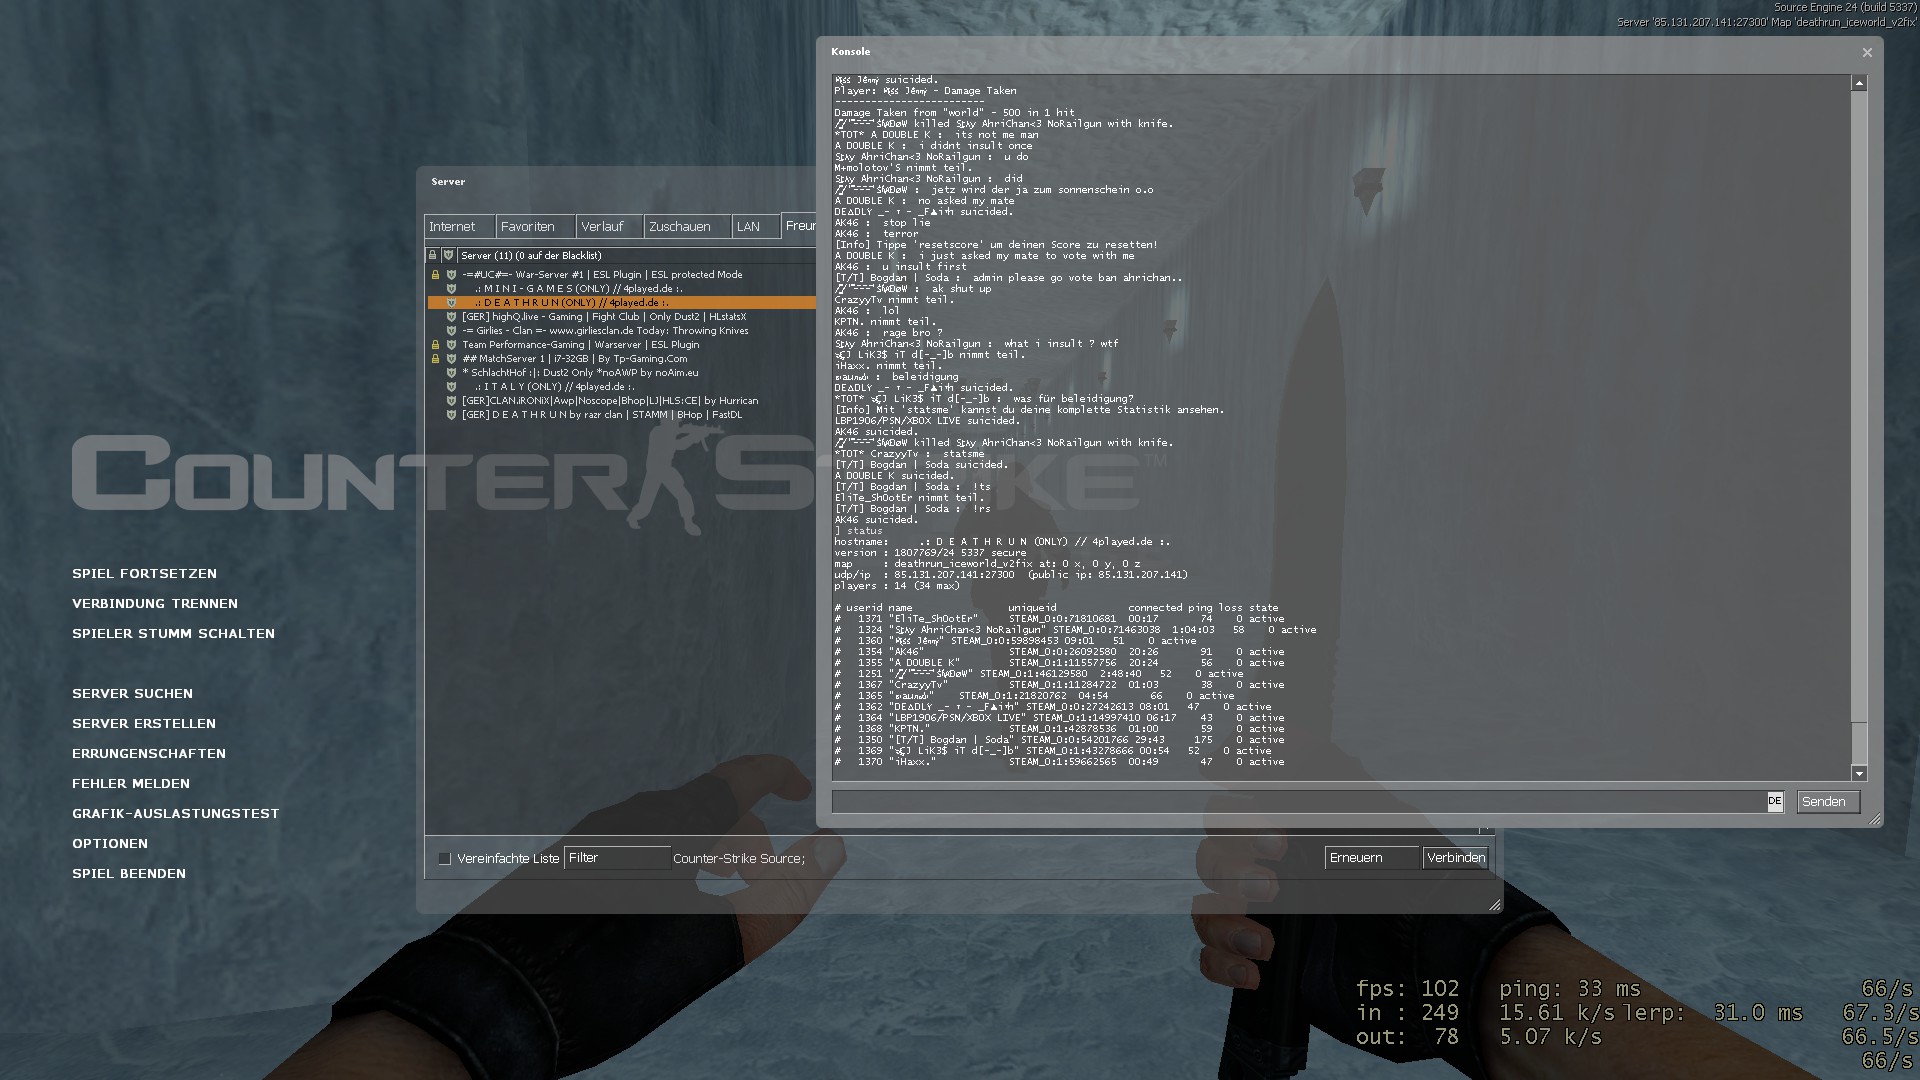Select the MatchServer 1 i7-32GB entry

click(621, 359)
